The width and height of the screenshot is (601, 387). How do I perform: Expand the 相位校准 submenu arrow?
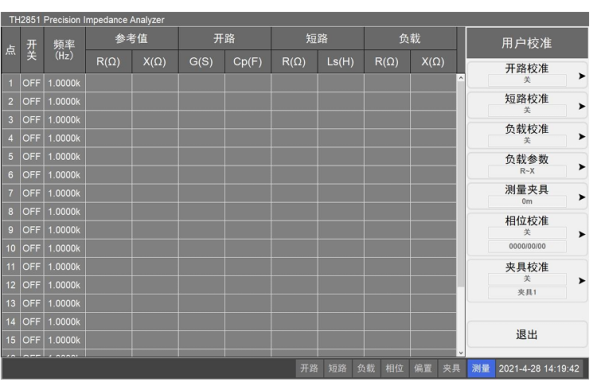point(581,234)
